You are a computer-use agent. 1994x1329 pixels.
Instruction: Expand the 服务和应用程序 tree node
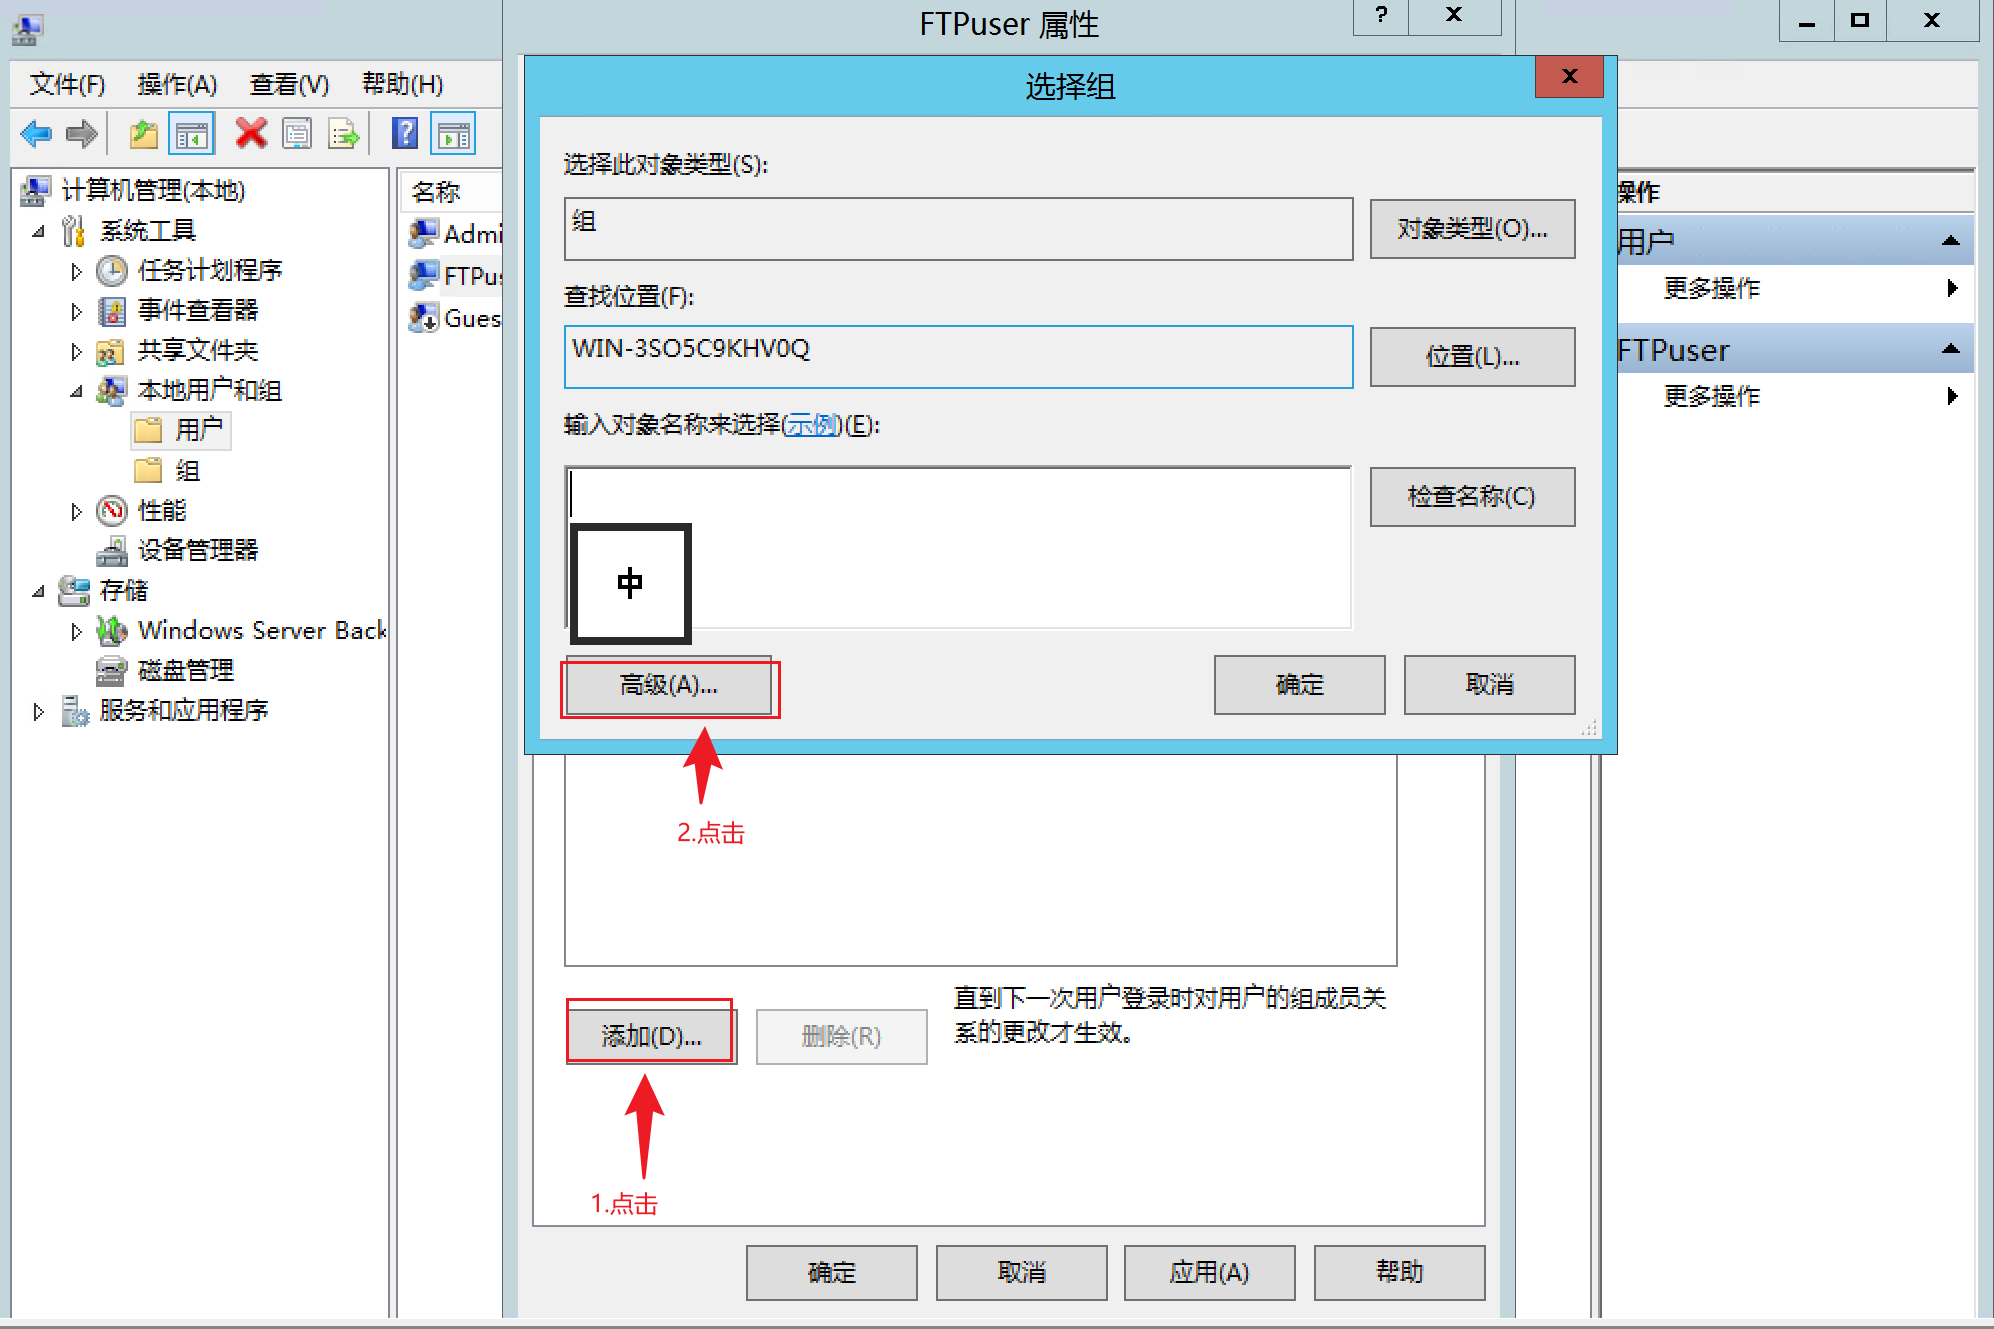pyautogui.click(x=38, y=711)
